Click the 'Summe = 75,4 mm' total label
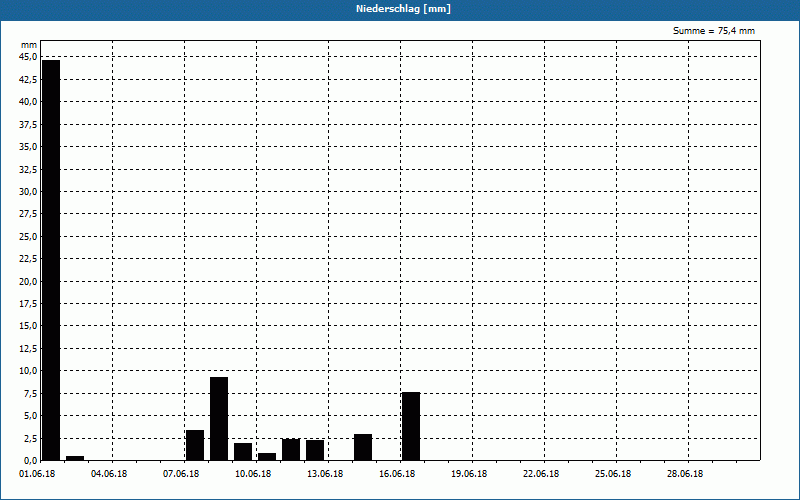 (x=713, y=31)
